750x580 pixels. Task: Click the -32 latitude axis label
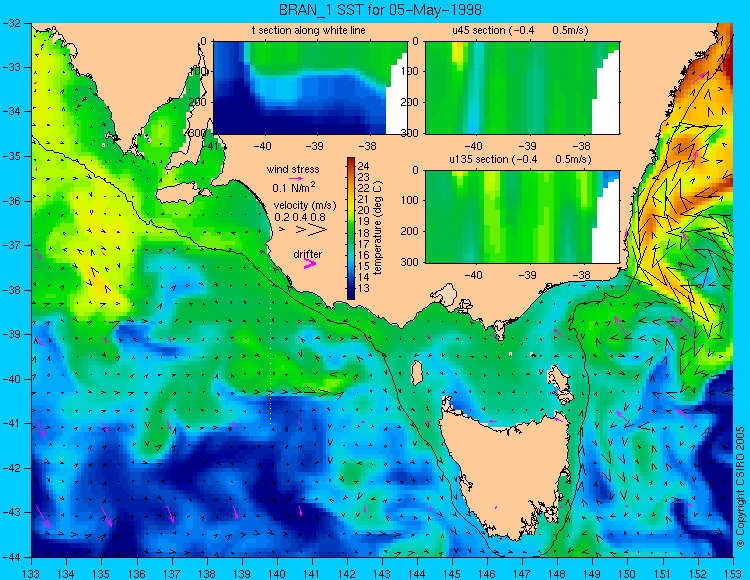click(11, 23)
